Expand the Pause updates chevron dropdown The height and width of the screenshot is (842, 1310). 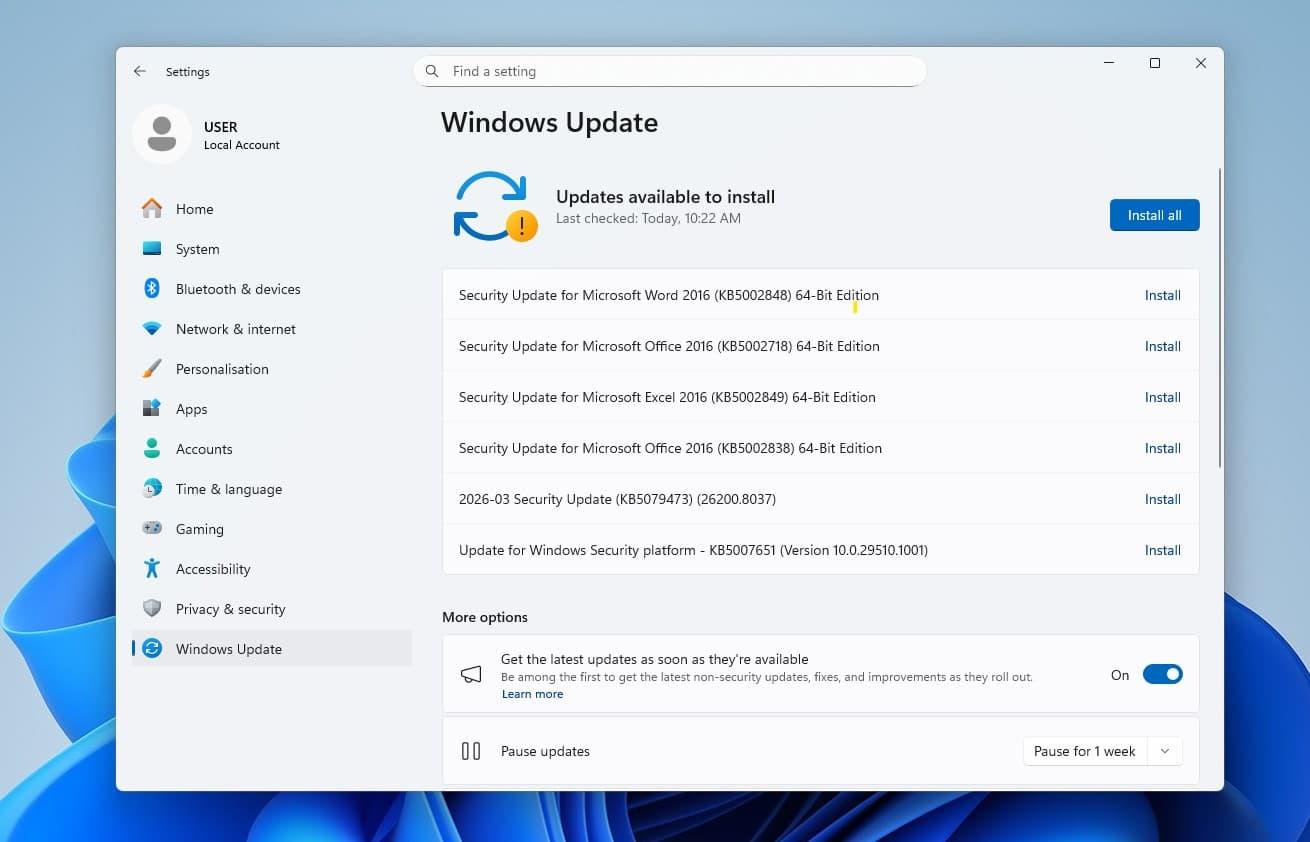pos(1165,752)
